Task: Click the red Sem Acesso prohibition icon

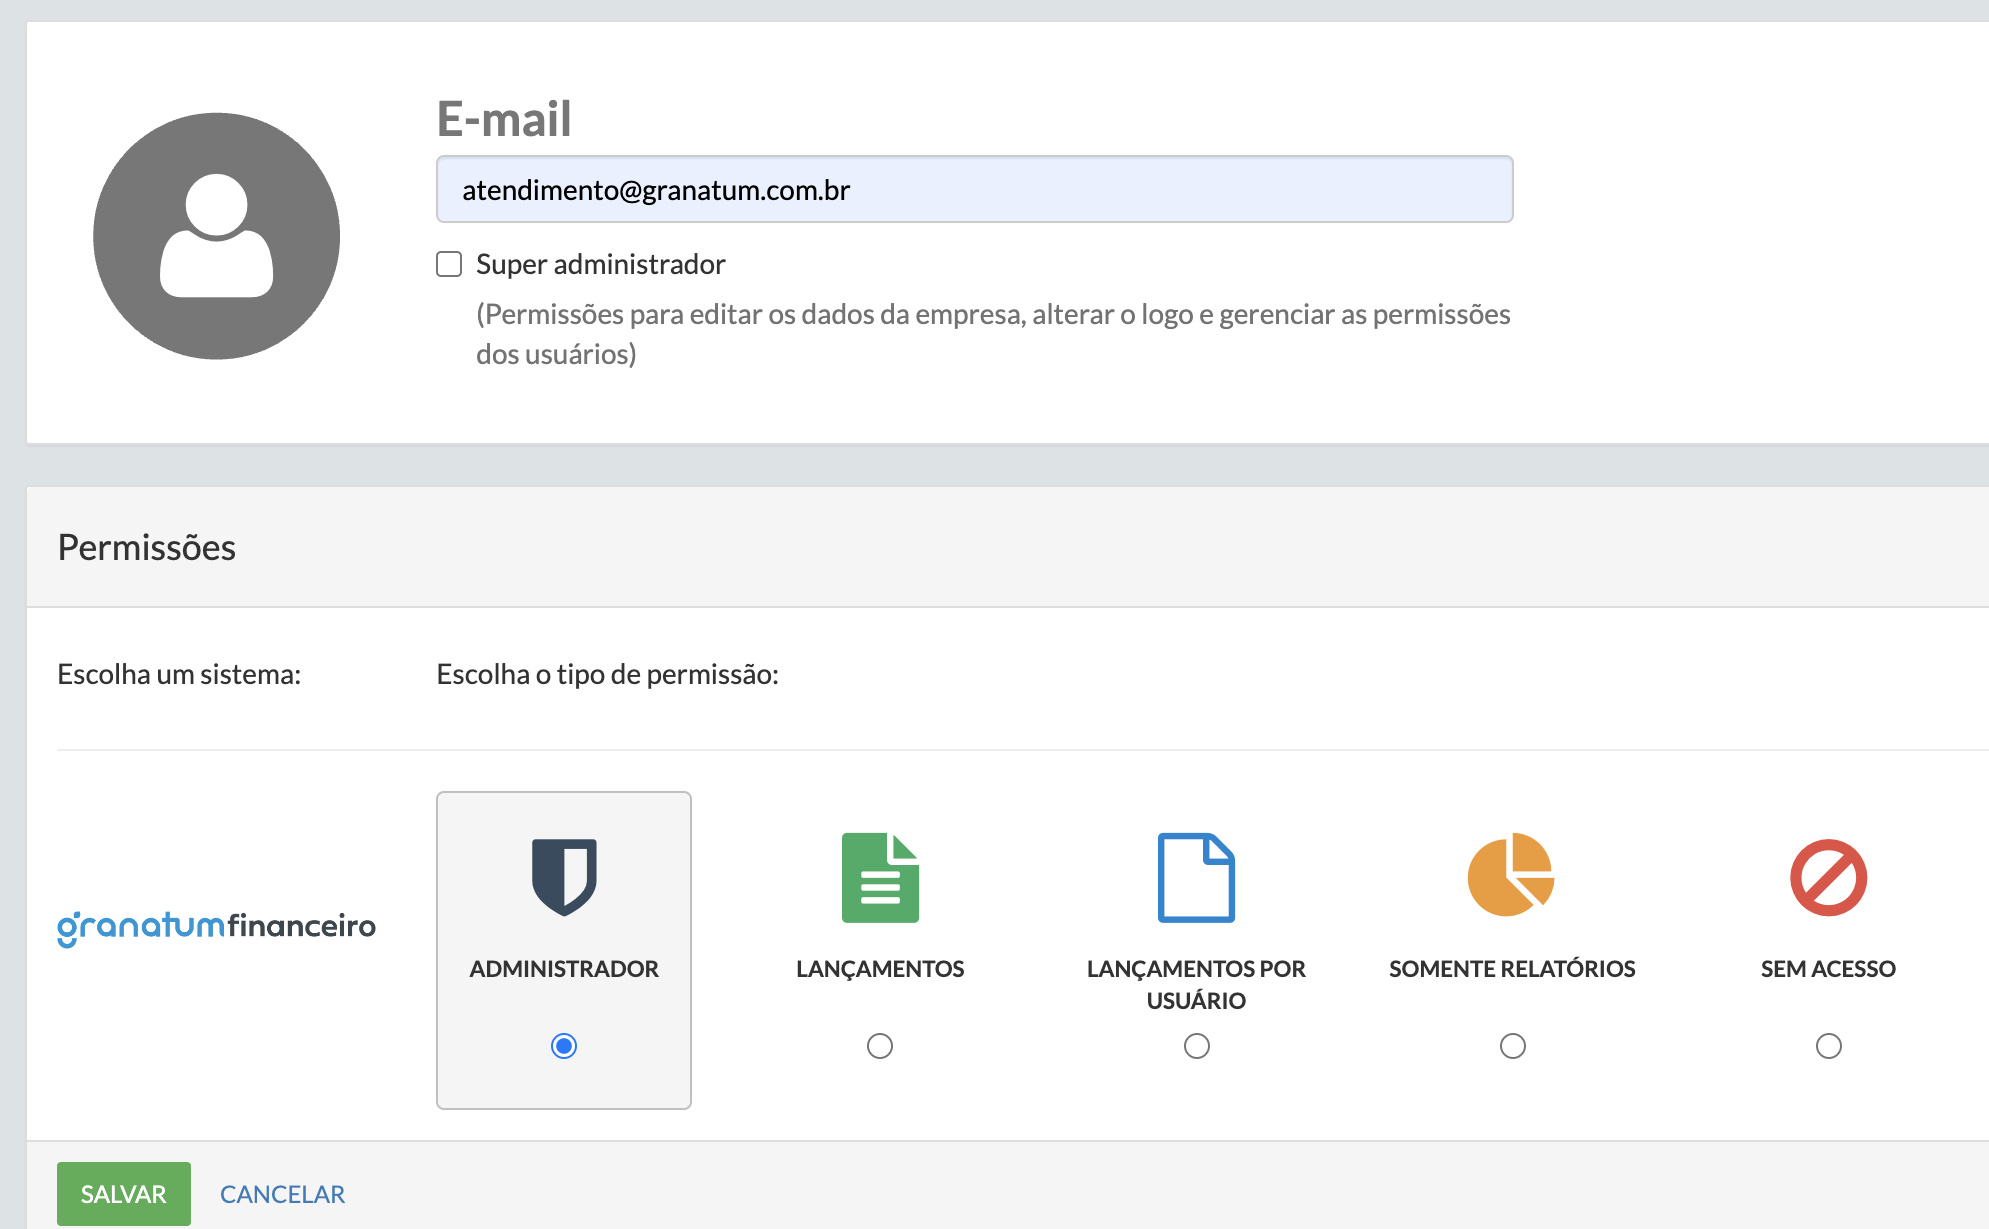Action: [1828, 877]
